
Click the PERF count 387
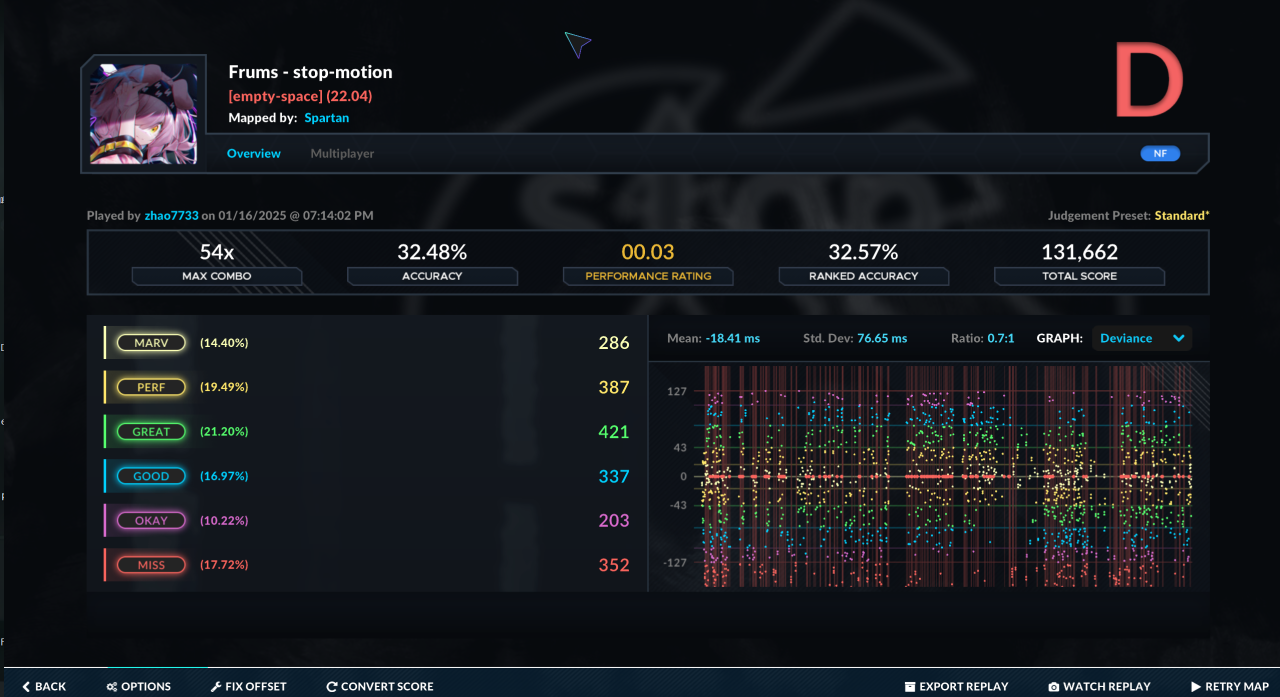tap(614, 387)
